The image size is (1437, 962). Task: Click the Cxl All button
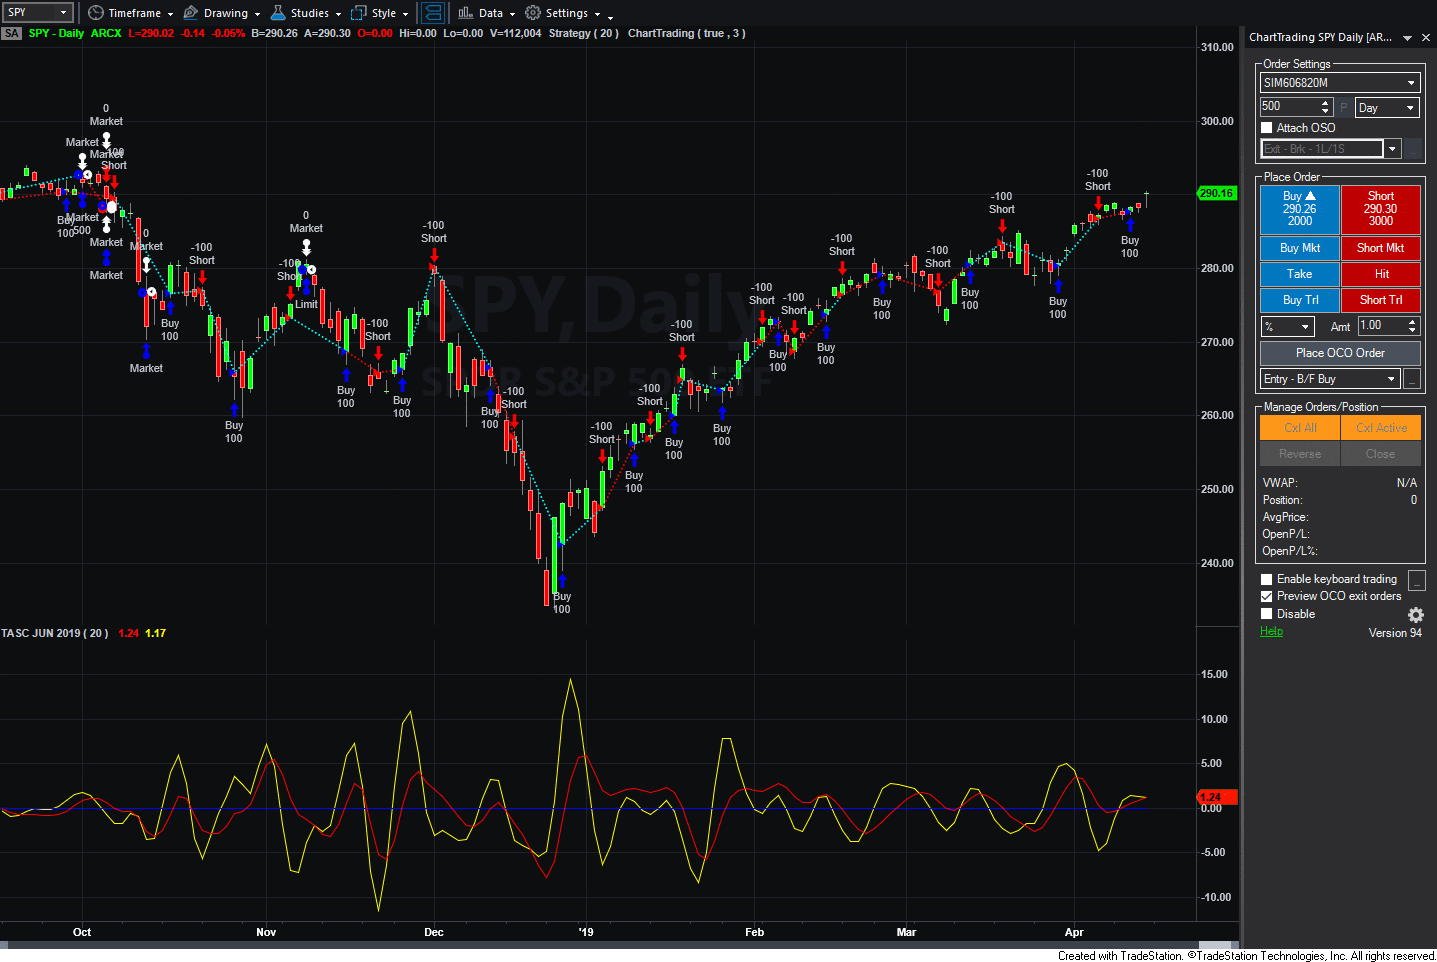coord(1299,428)
